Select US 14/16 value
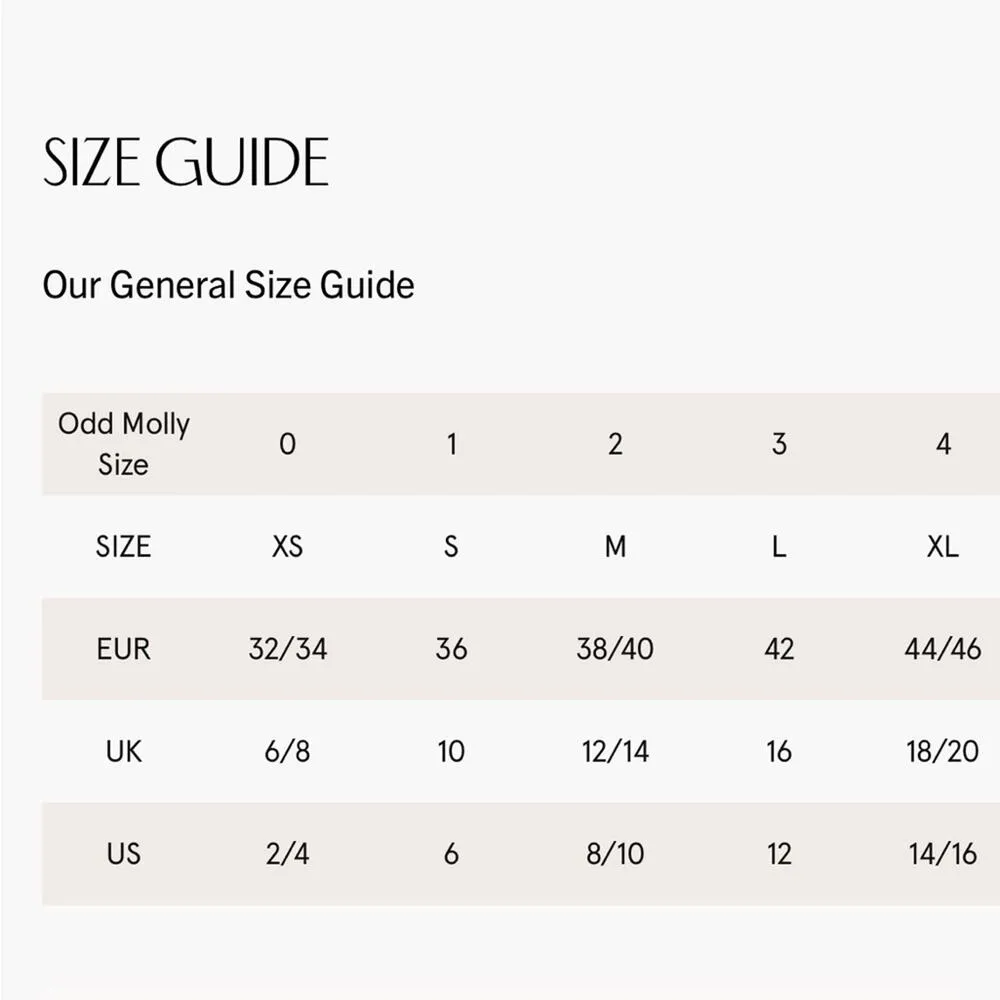The width and height of the screenshot is (1000, 1000). click(x=943, y=854)
